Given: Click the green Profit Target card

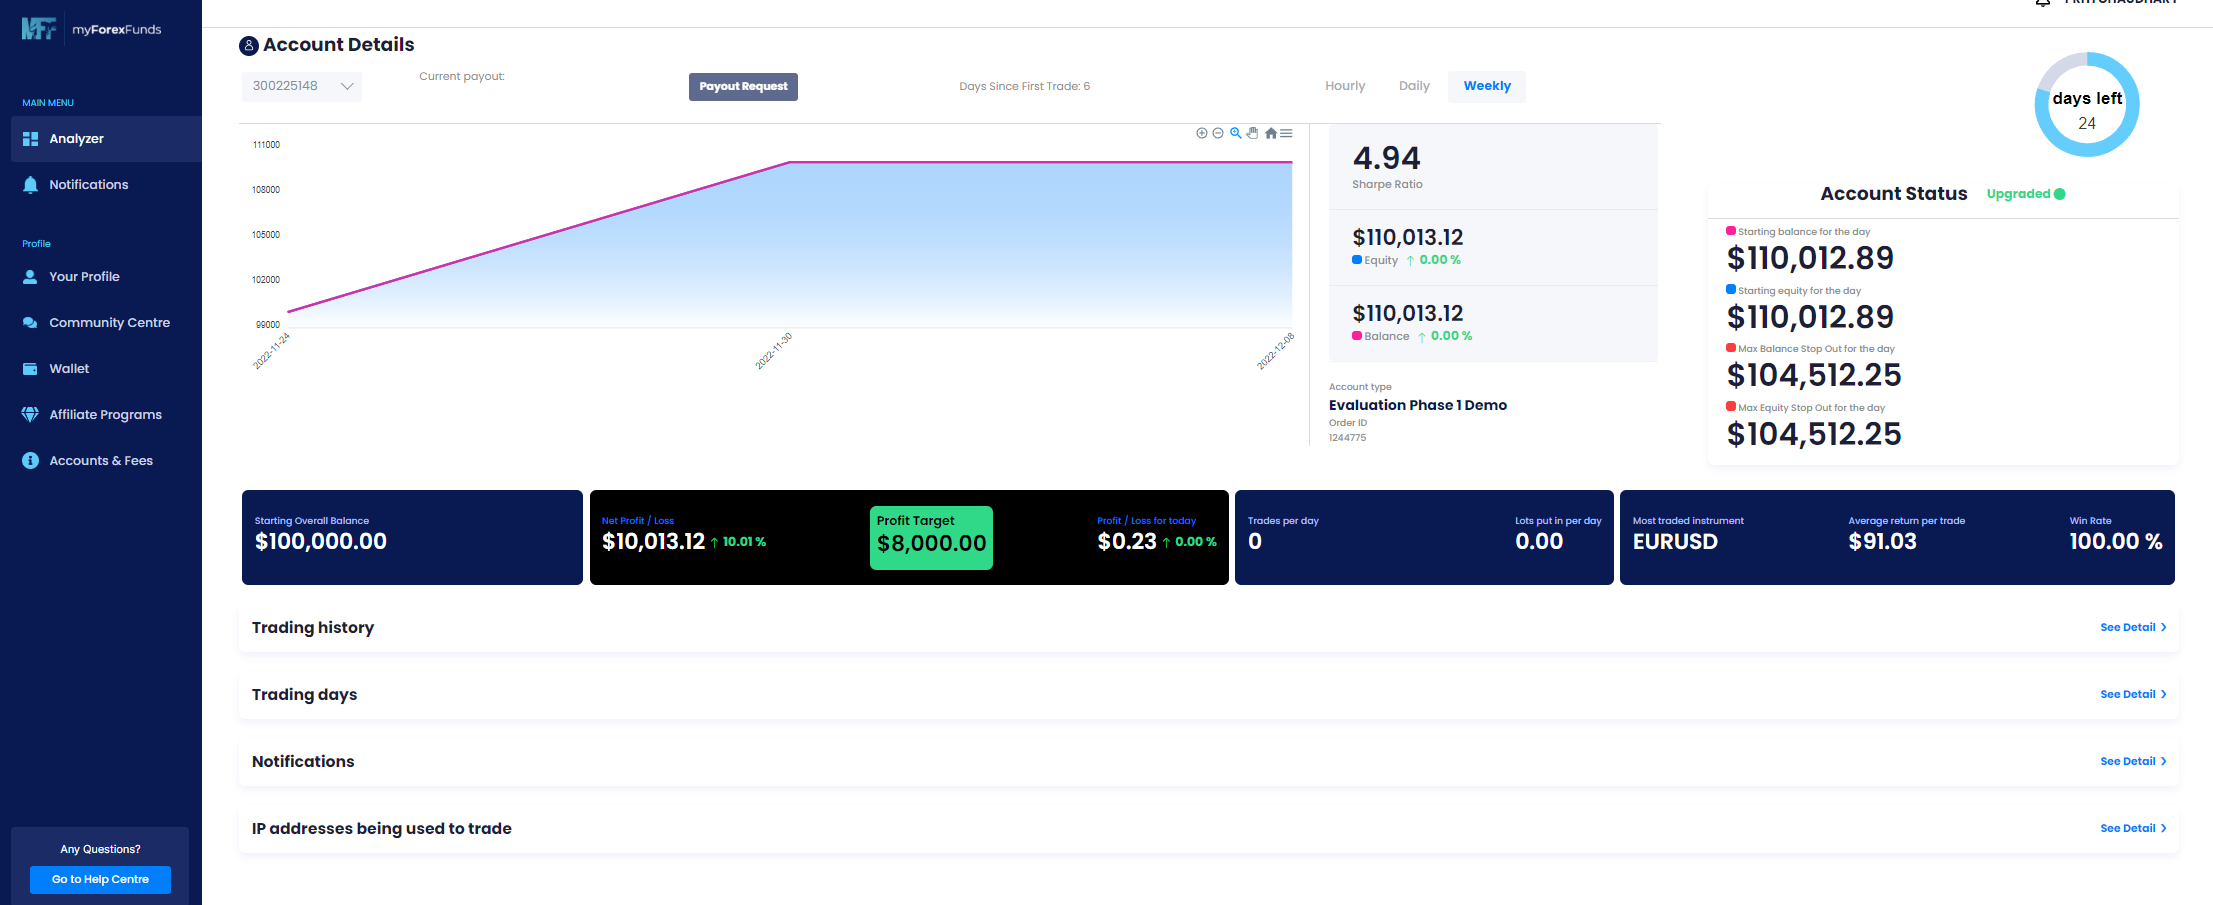Looking at the screenshot, I should 931,538.
